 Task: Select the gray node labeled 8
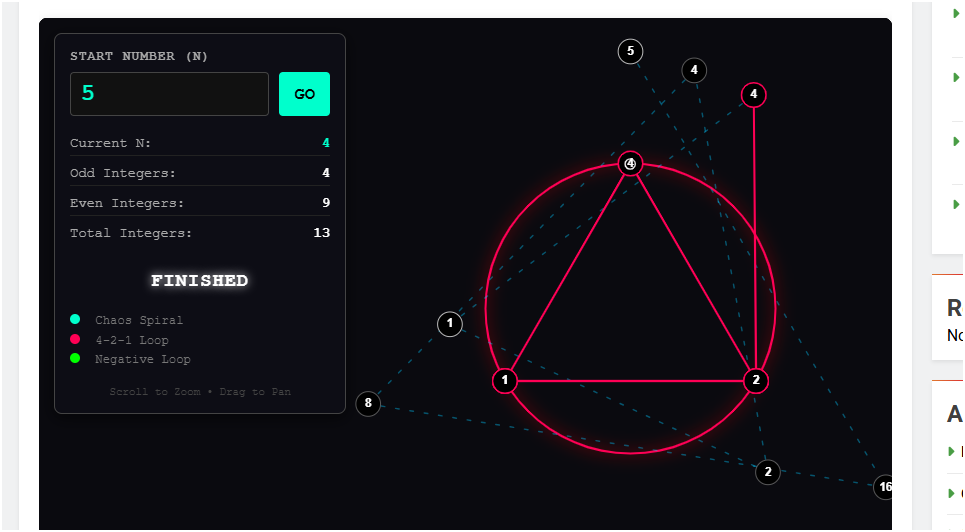point(368,404)
